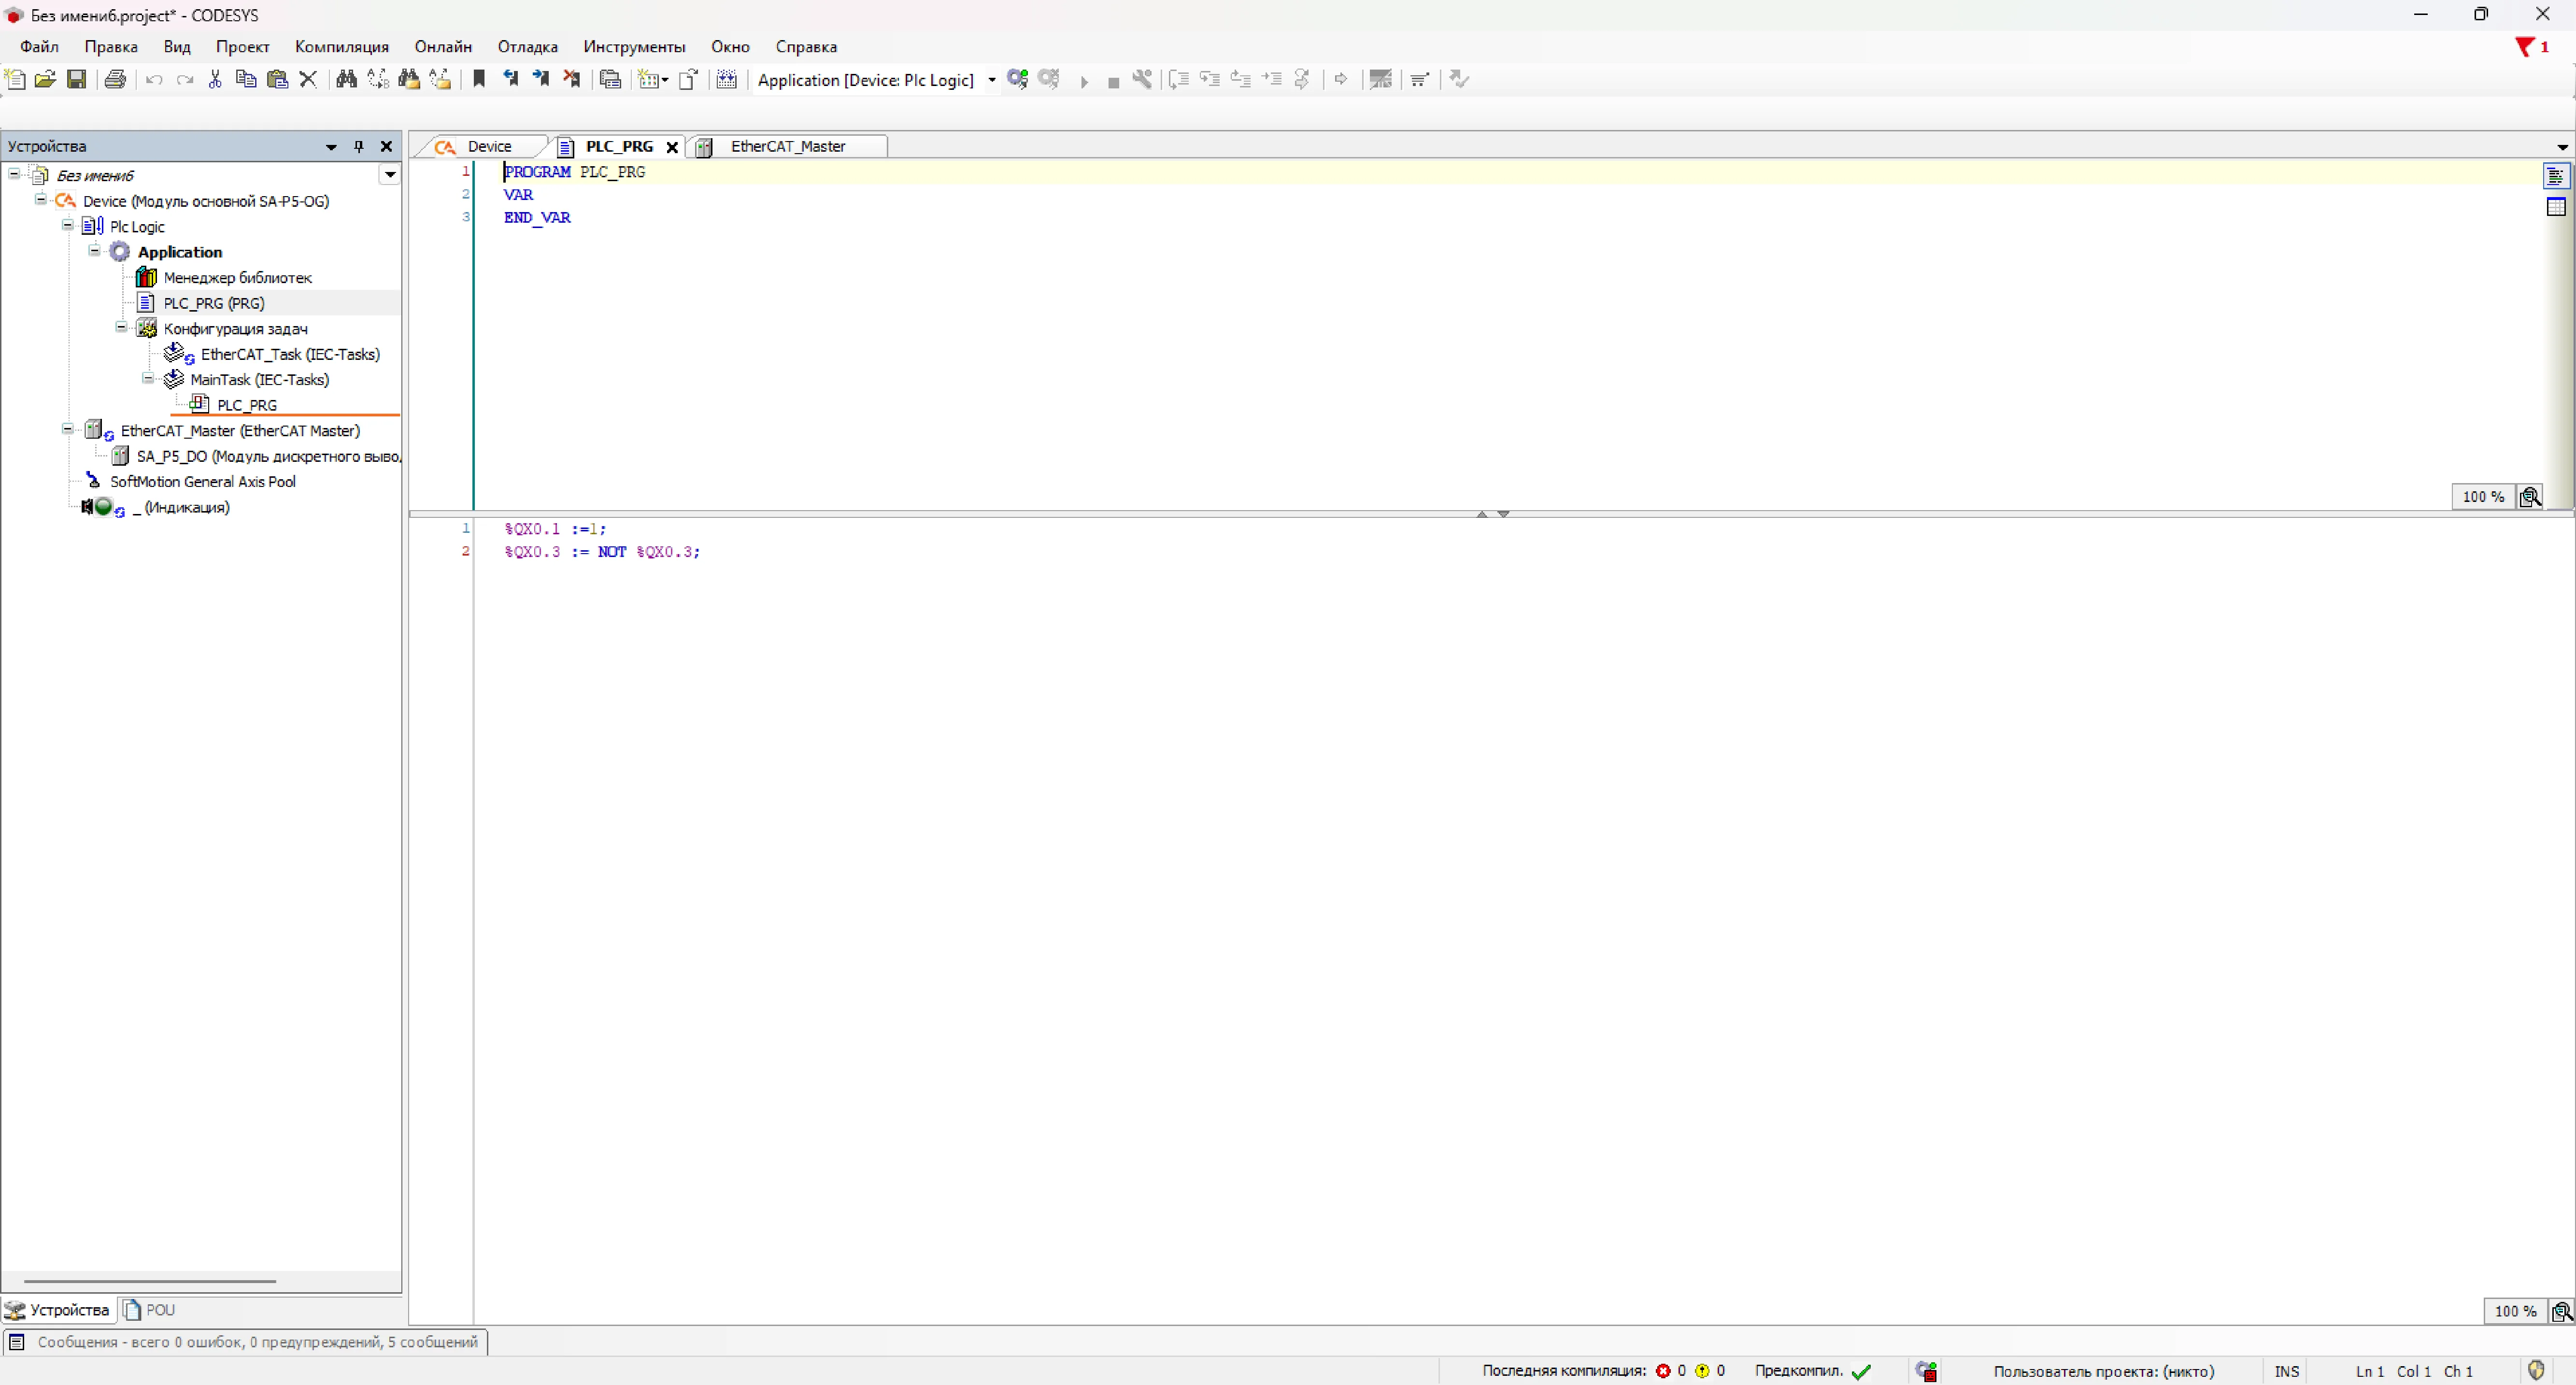Screen dimensions: 2576x1385
Task: Cut selection with the scissors icon
Action: point(215,79)
